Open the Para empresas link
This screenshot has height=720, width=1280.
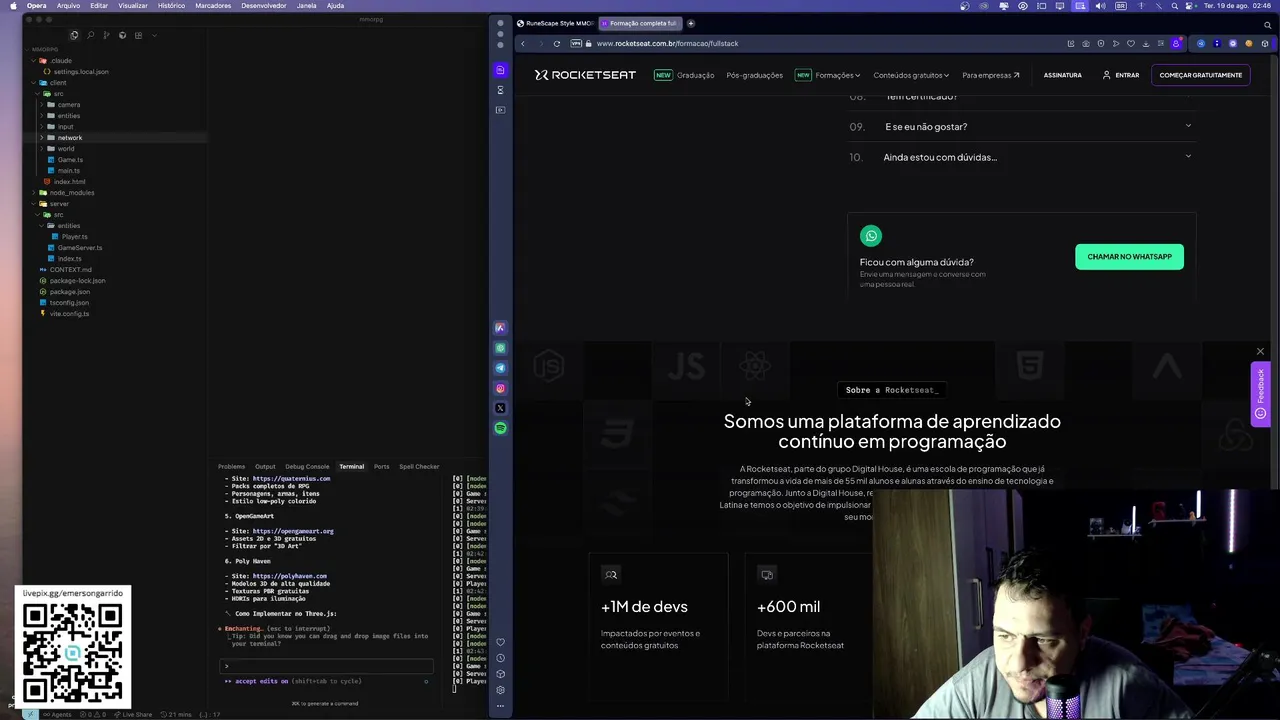(x=990, y=75)
